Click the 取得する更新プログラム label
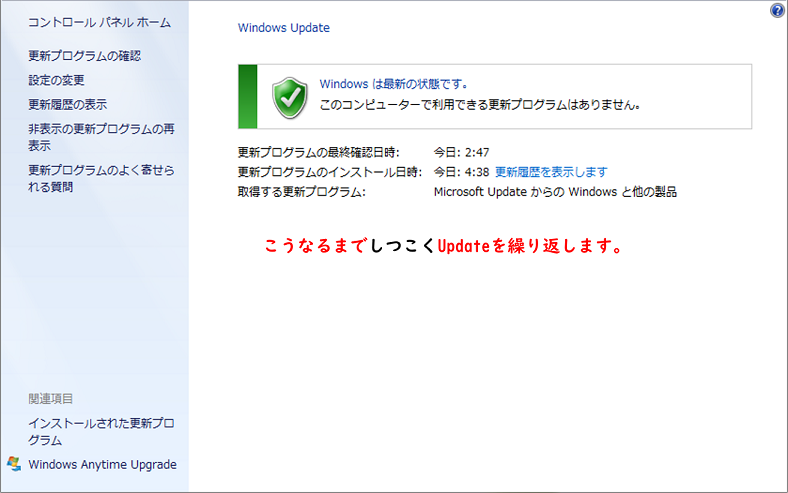 tap(302, 192)
